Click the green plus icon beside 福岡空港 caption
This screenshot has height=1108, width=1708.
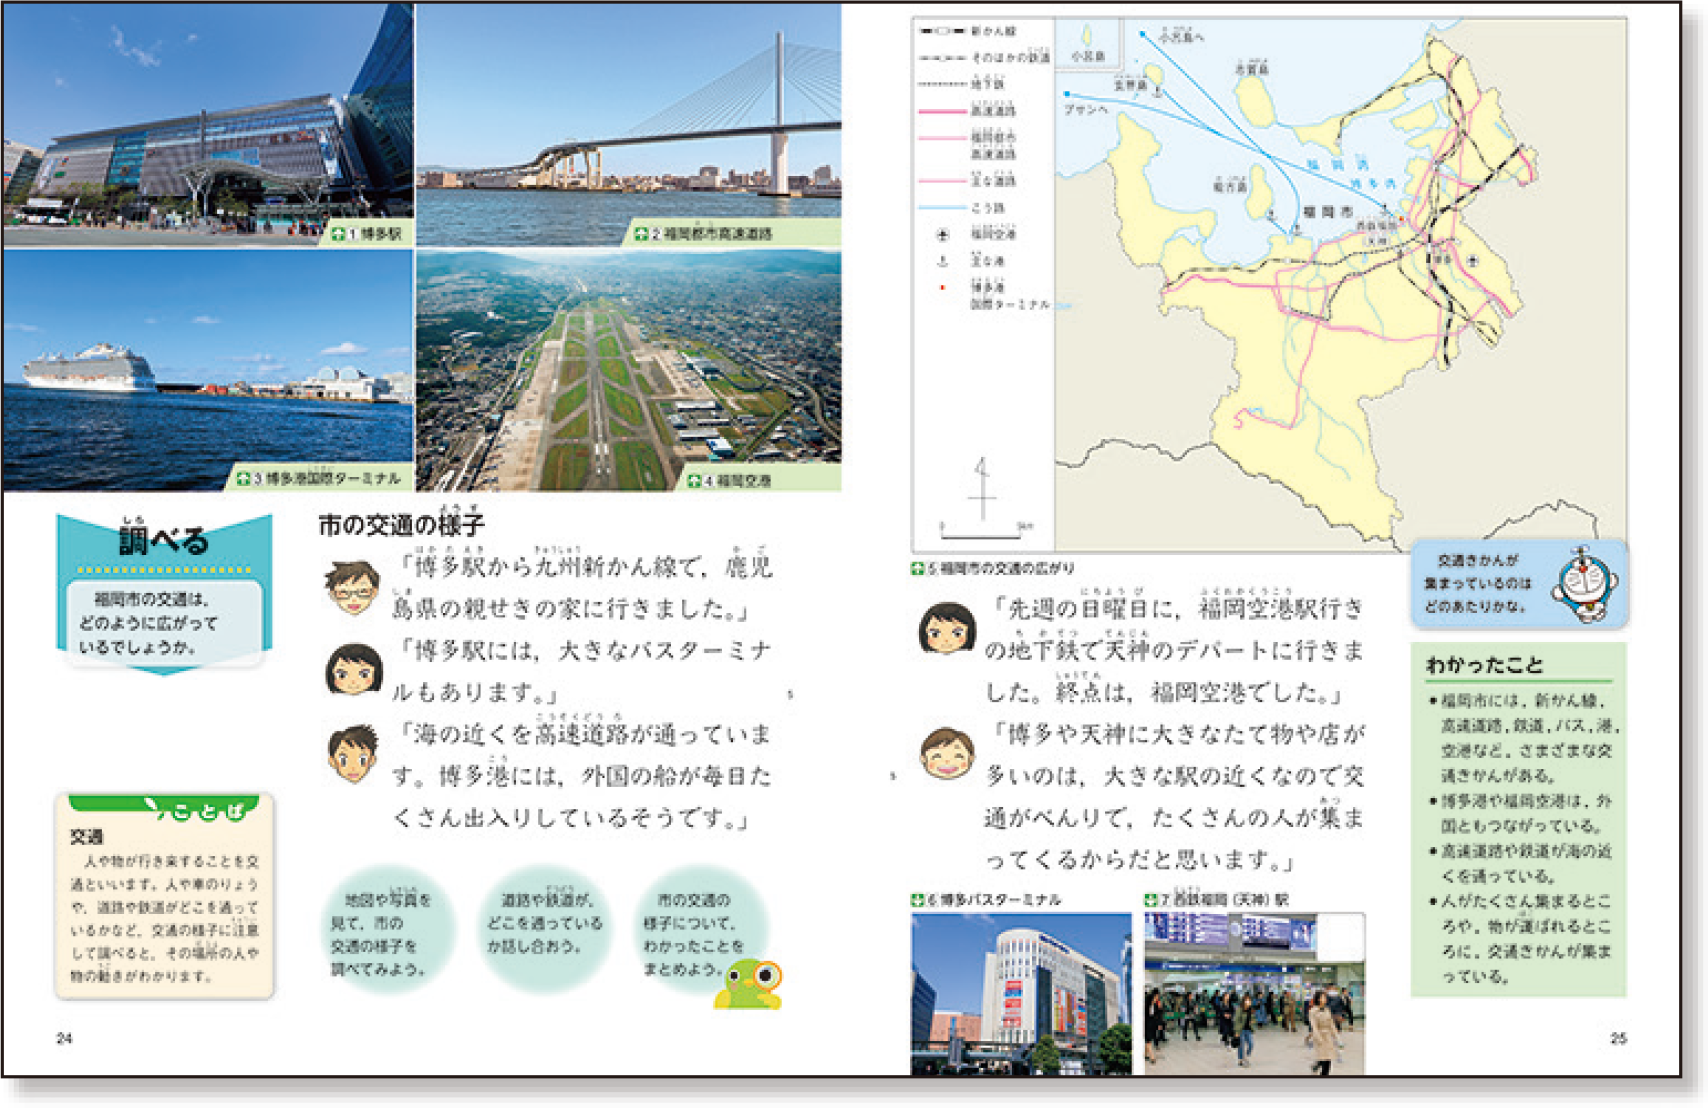[694, 481]
